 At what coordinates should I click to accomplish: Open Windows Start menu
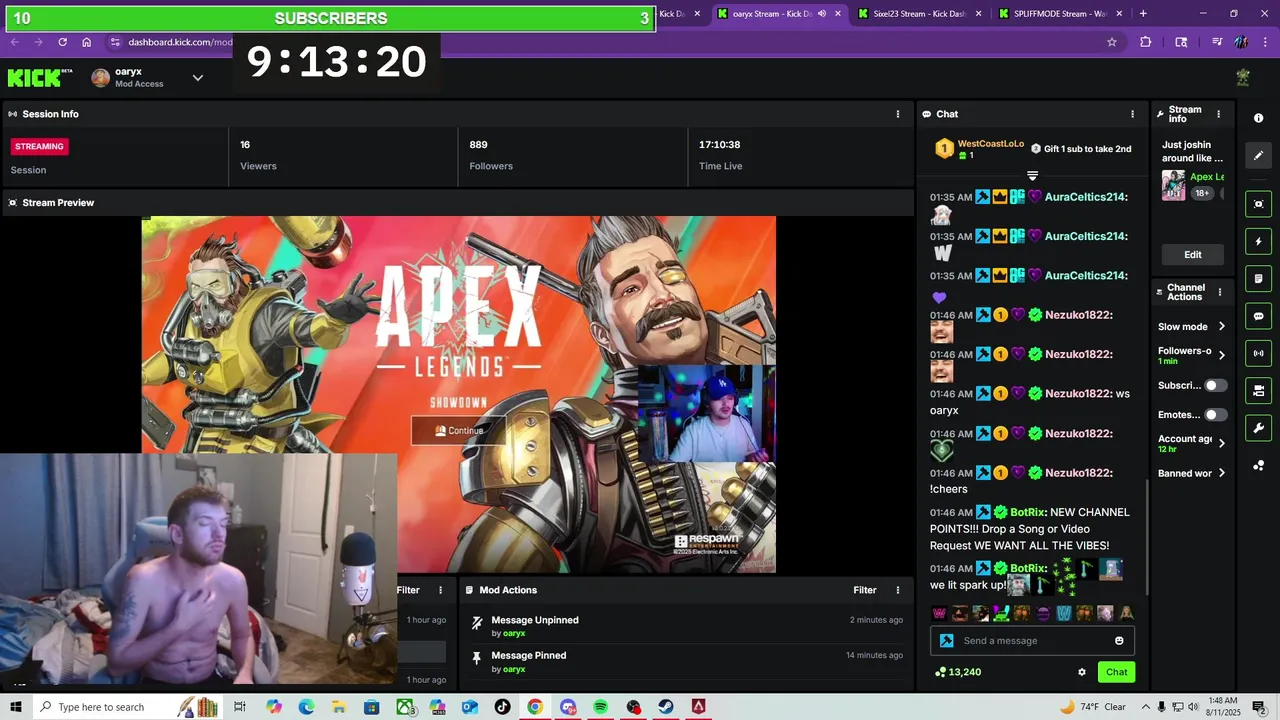click(16, 707)
